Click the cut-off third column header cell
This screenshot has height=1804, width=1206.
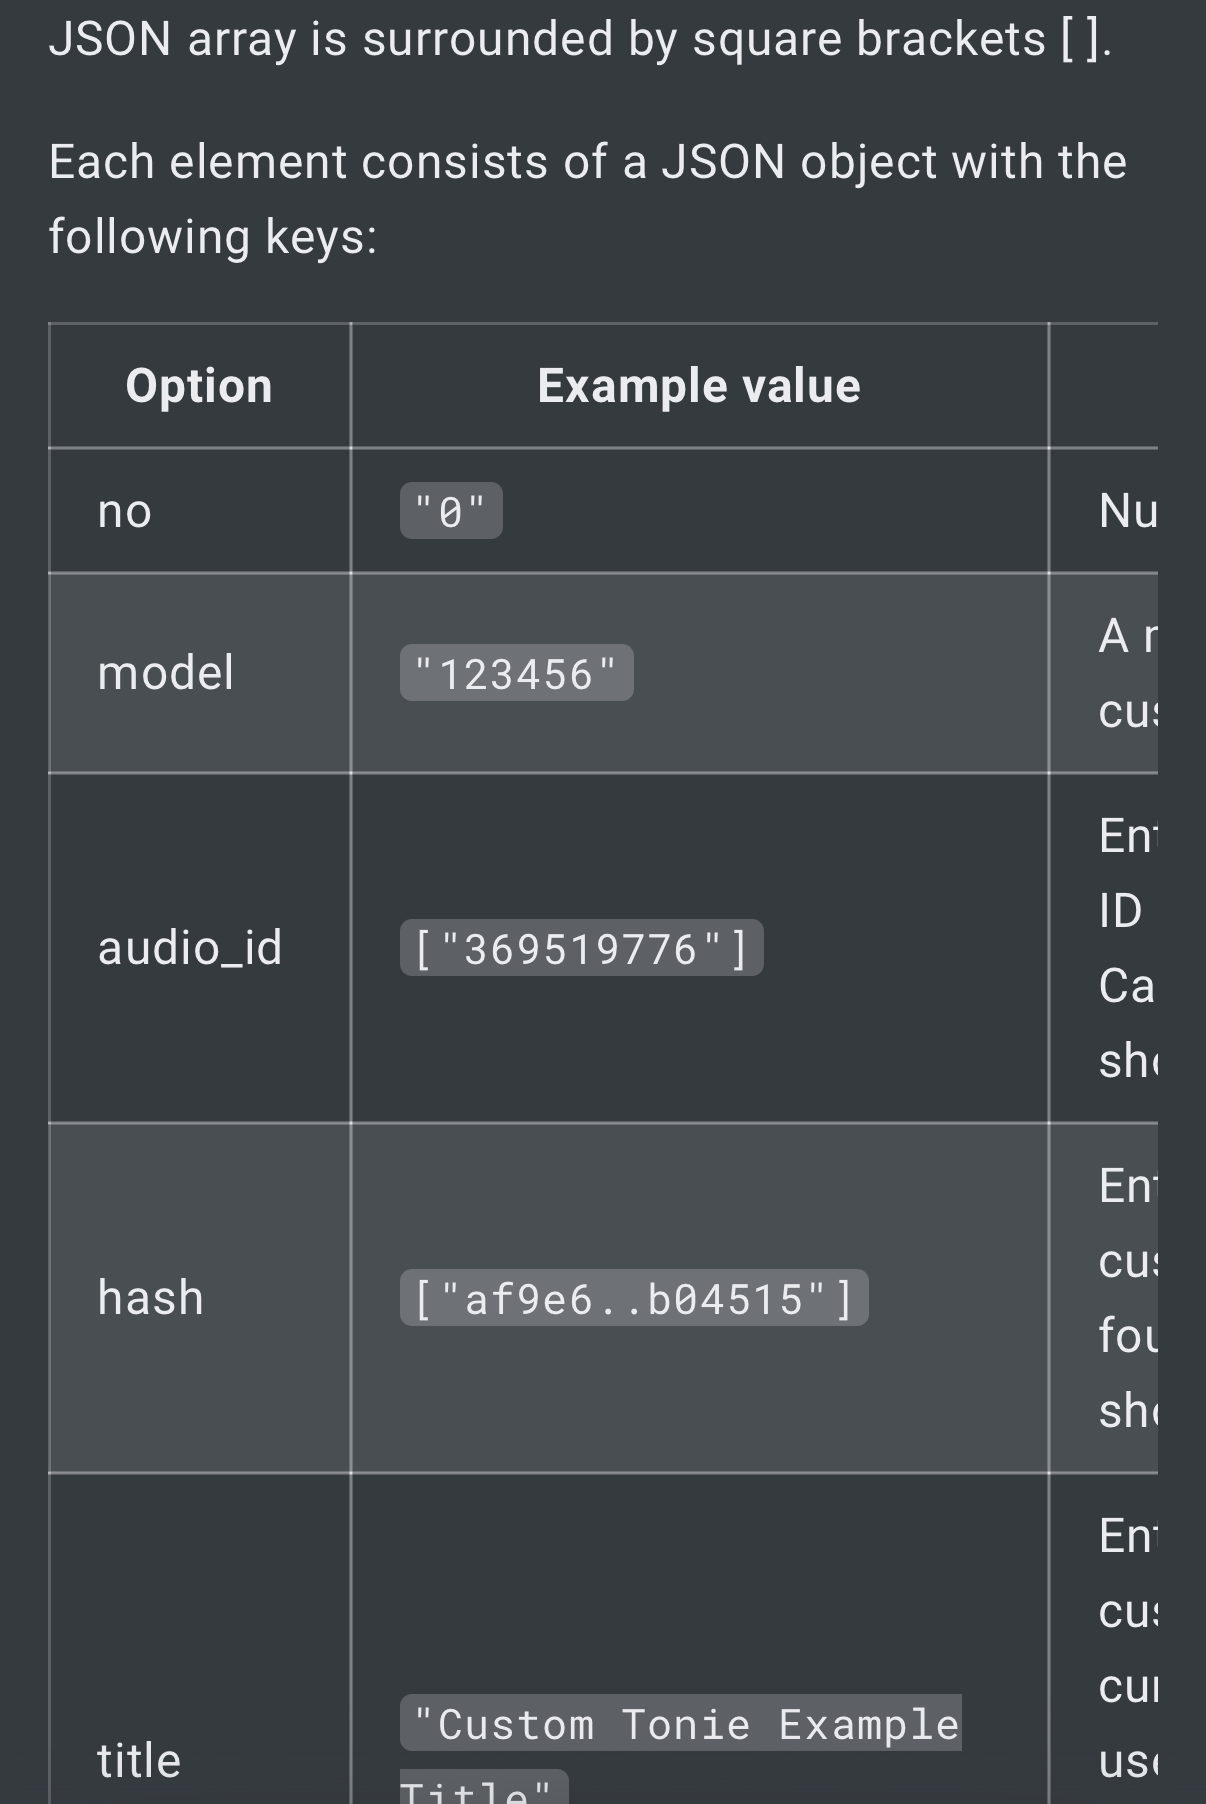[x=1104, y=386]
